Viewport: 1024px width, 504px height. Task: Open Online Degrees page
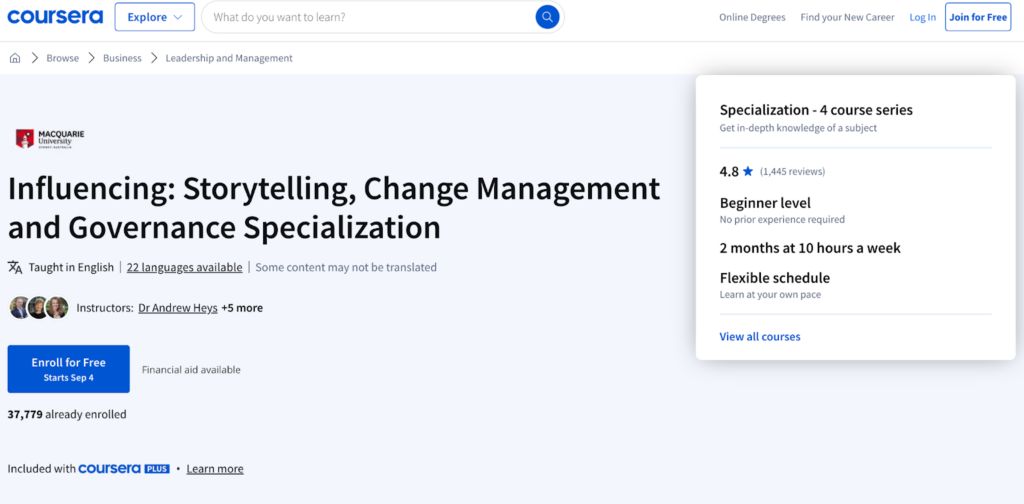pos(752,18)
